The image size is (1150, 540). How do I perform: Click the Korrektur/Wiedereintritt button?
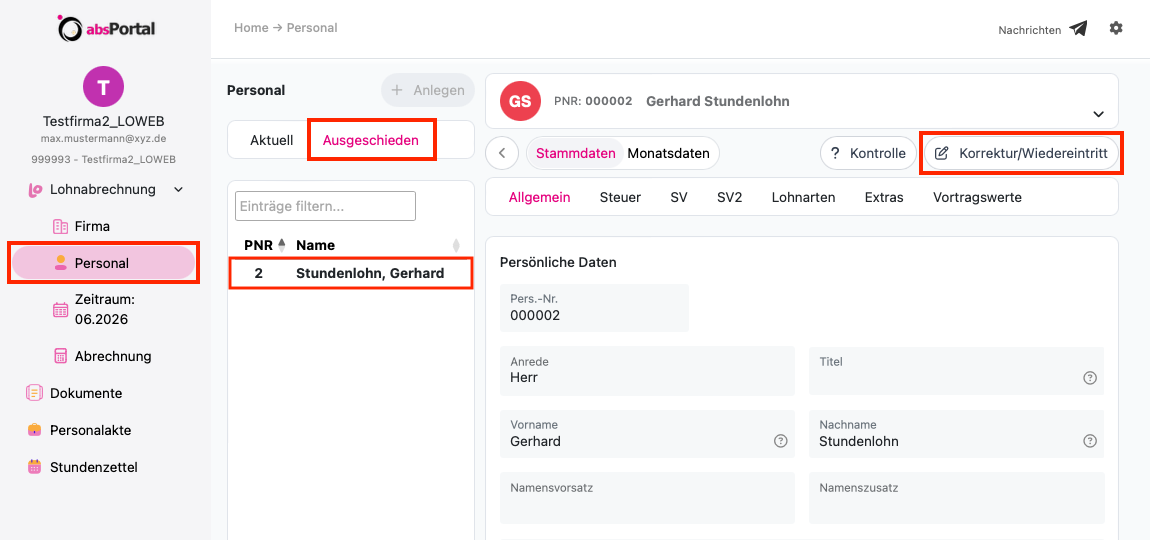[1021, 153]
